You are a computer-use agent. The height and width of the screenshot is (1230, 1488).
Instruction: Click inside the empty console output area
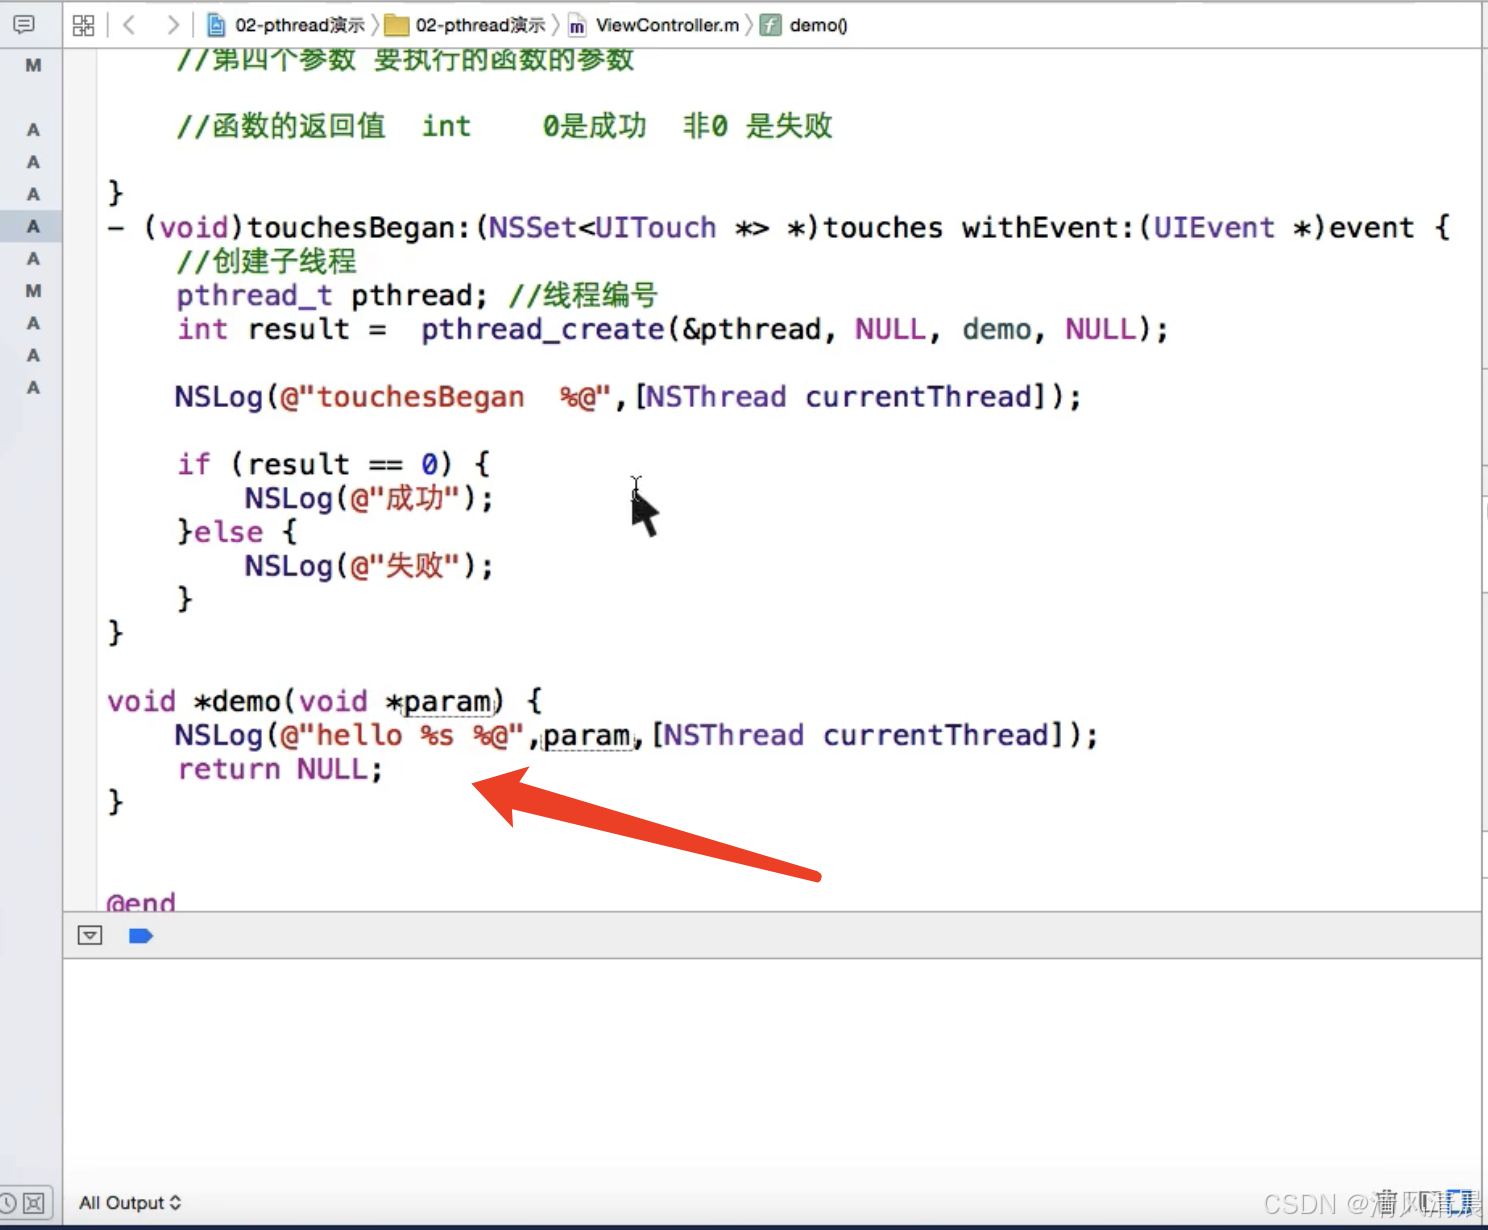pos(772,1070)
